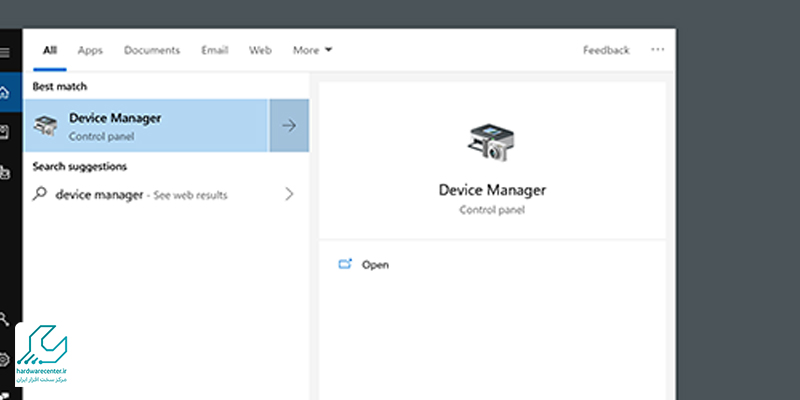This screenshot has width=800, height=400.
Task: Click the gear settings icon in sidebar
Action: click(x=5, y=359)
